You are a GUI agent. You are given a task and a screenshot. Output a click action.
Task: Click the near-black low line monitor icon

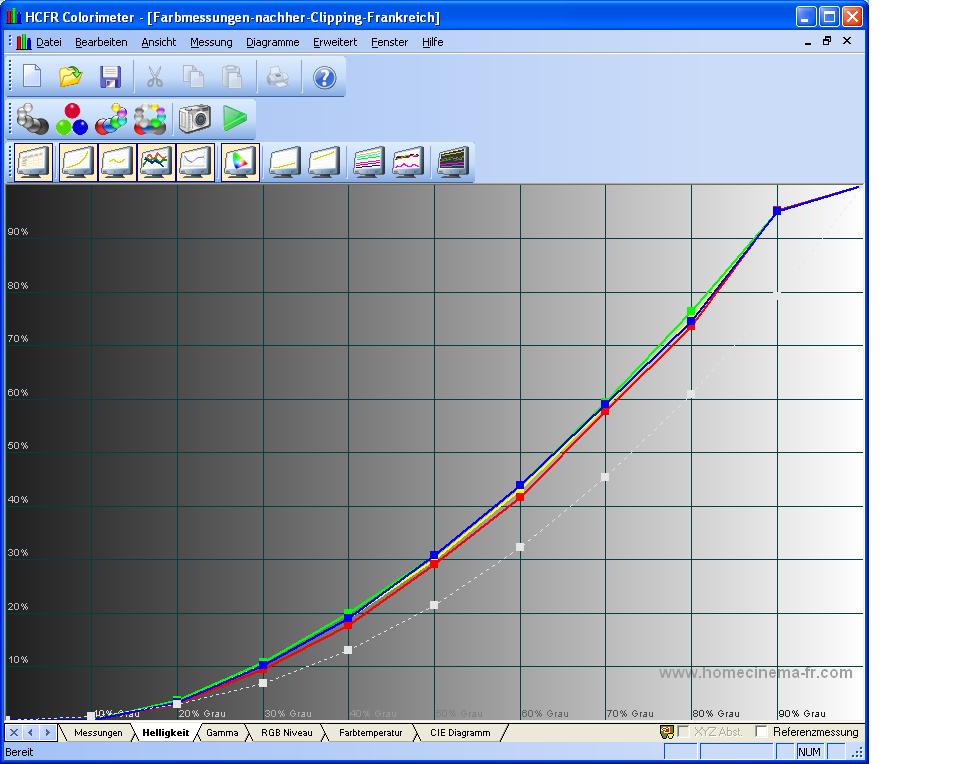[x=285, y=162]
